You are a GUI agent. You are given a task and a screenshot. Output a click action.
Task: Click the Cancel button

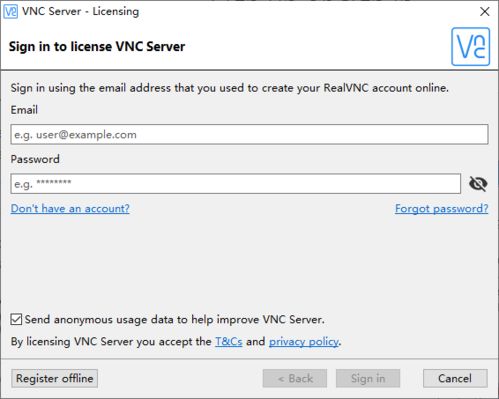pyautogui.click(x=455, y=378)
